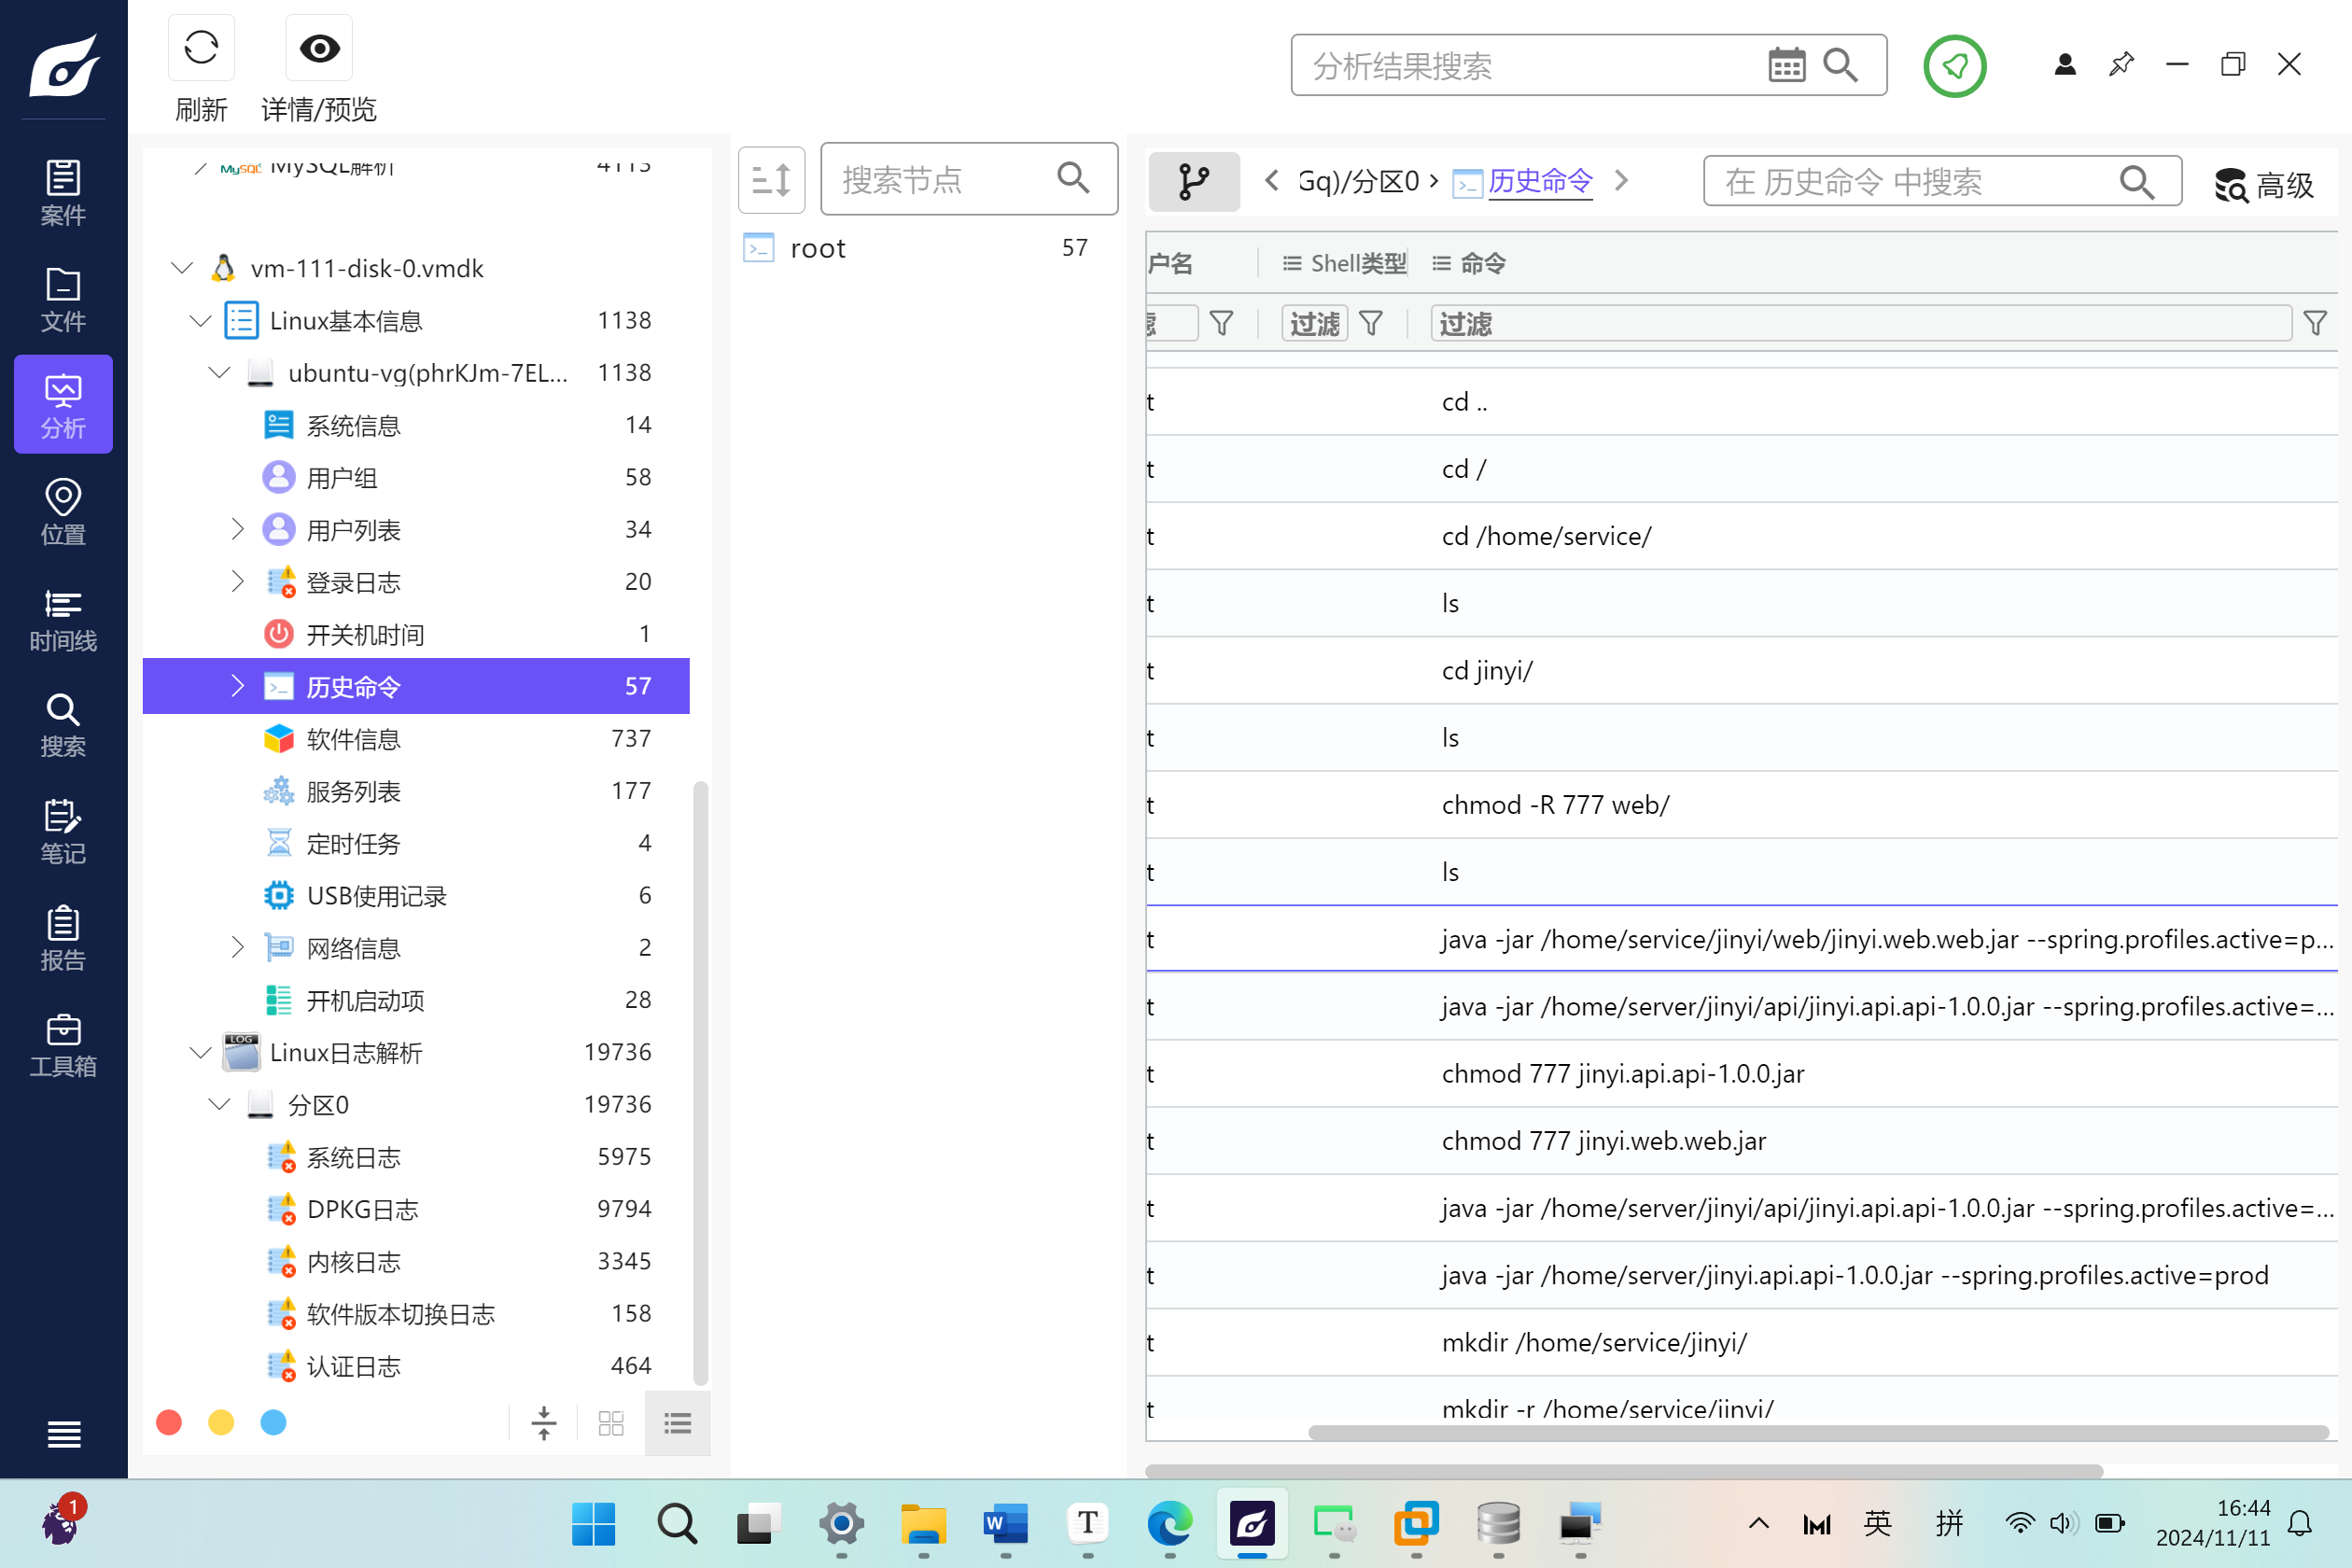2352x1568 pixels.
Task: Click the branch tree view icon
Action: click(x=1194, y=181)
